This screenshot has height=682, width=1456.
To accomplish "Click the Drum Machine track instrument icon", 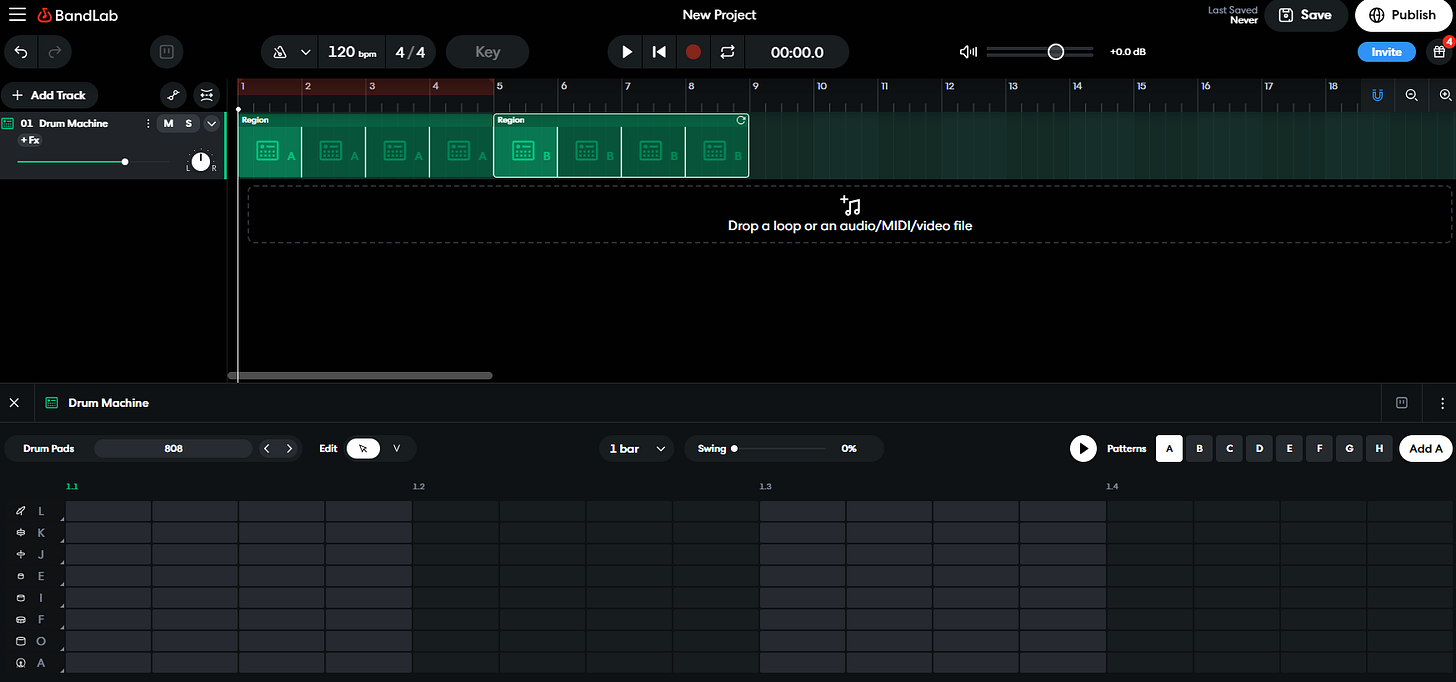I will (x=10, y=123).
